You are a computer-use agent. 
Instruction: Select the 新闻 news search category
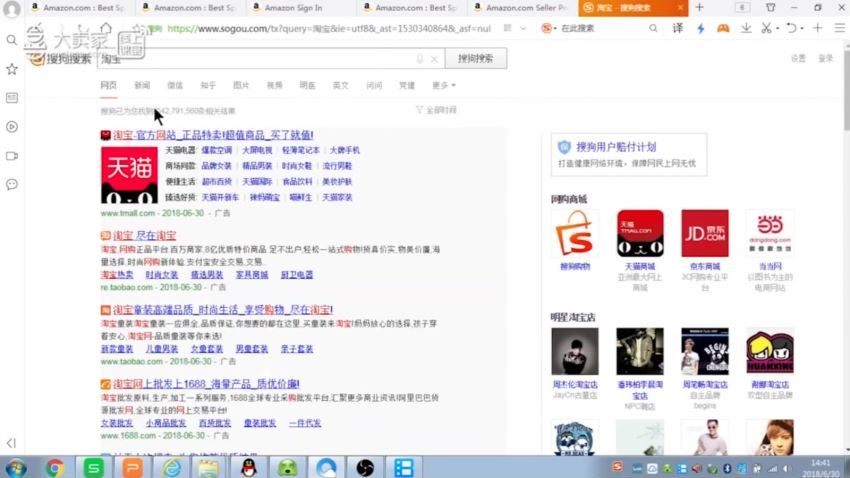(x=142, y=85)
